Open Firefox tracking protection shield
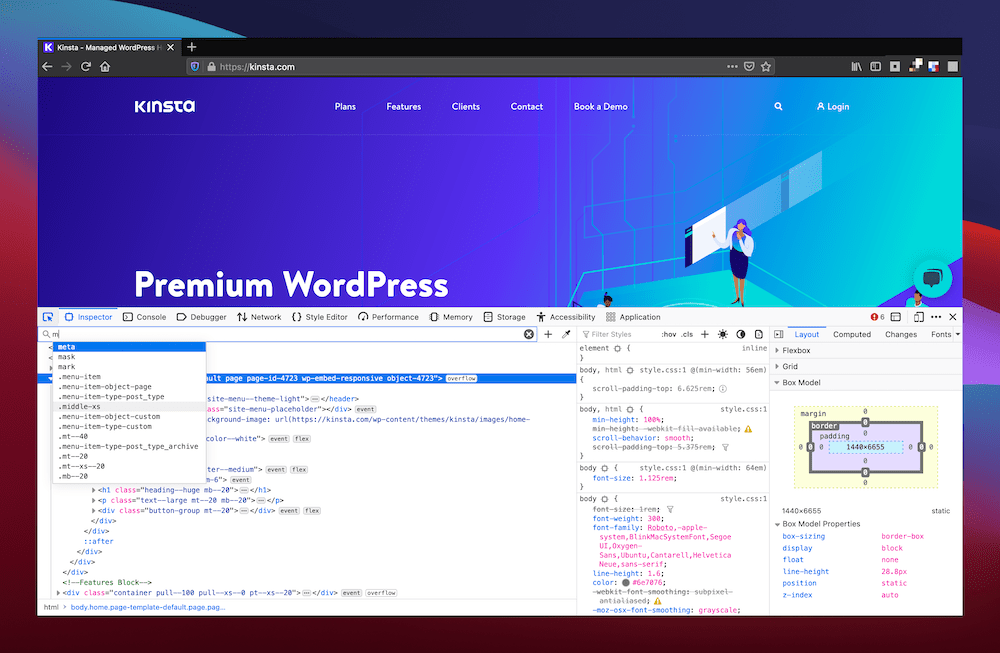 tap(194, 66)
